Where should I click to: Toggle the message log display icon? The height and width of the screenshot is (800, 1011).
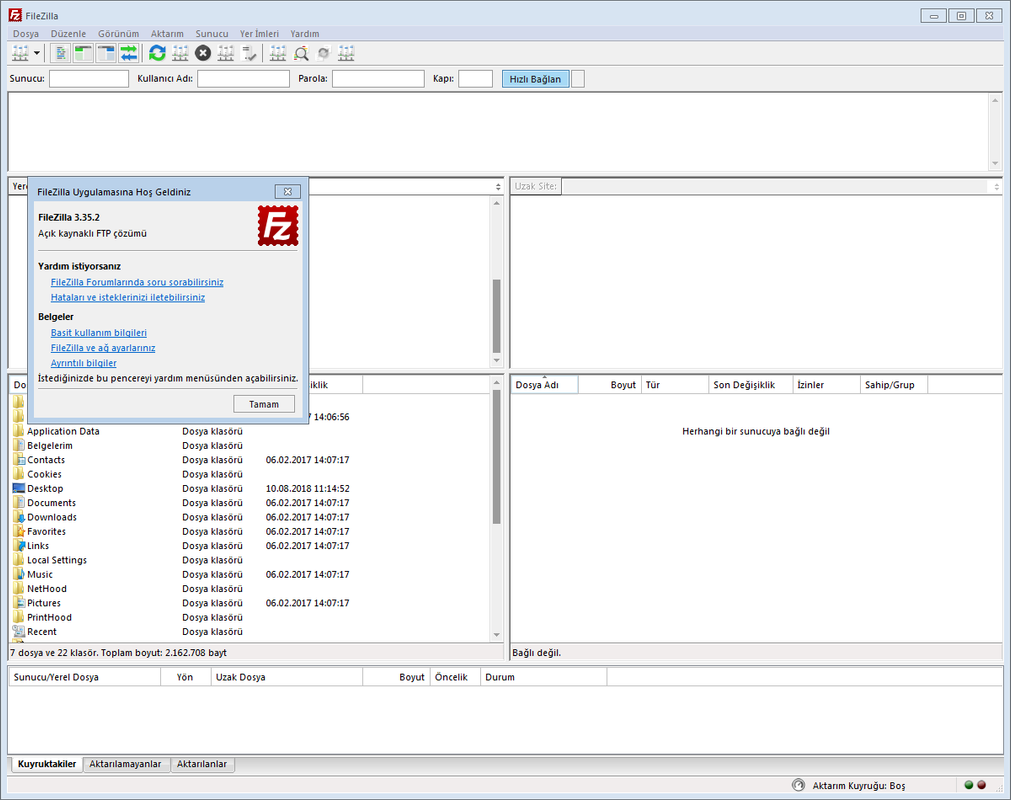click(x=61, y=54)
